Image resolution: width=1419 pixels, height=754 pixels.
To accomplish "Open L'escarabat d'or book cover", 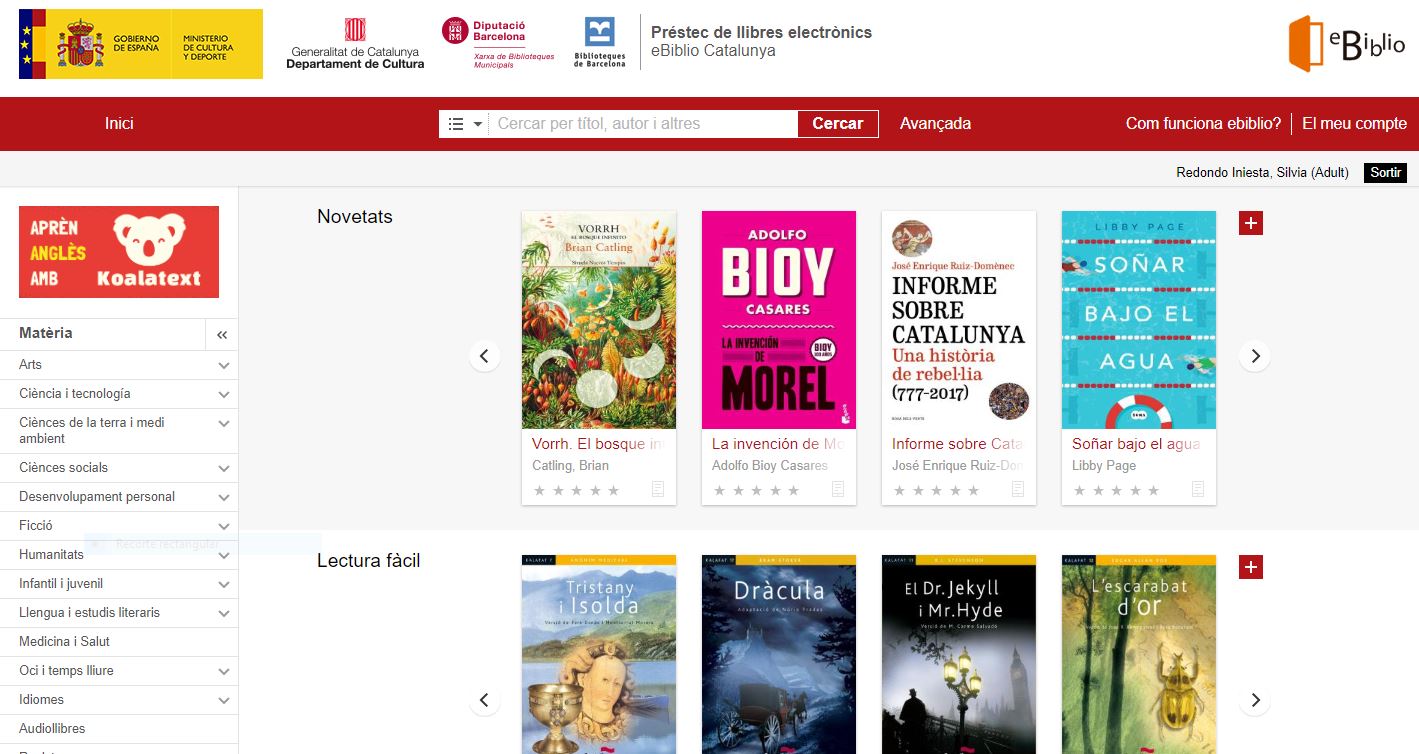I will click(1139, 654).
